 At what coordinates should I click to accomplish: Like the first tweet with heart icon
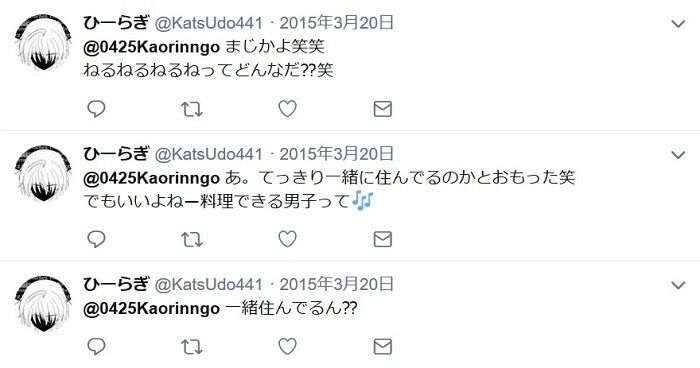click(288, 109)
